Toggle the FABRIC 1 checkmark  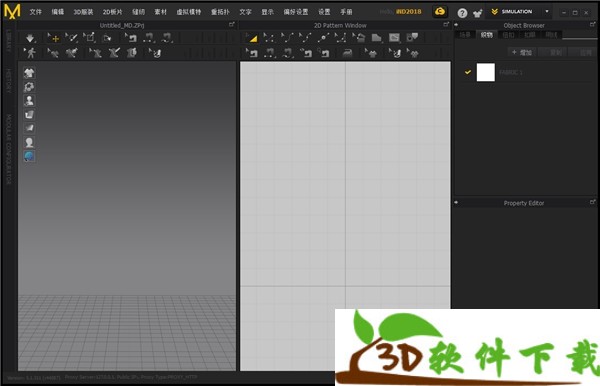pyautogui.click(x=468, y=72)
